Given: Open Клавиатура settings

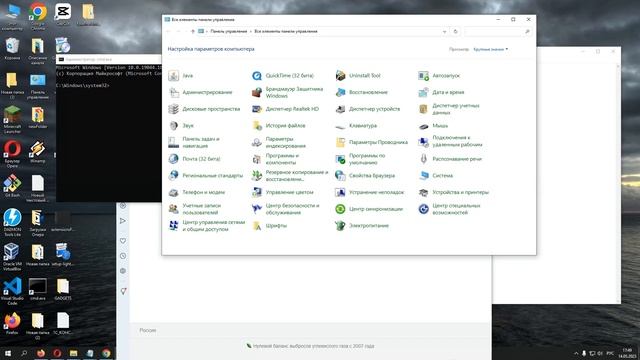Looking at the screenshot, I should coord(356,126).
